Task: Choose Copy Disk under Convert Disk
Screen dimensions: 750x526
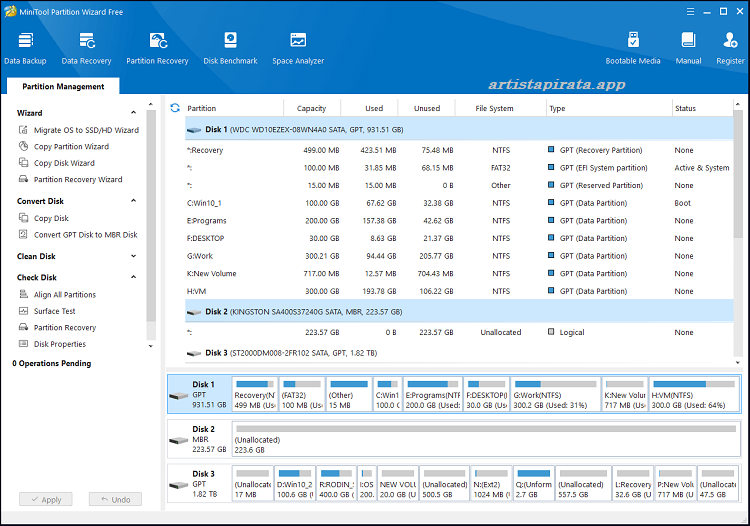Action: [x=44, y=218]
